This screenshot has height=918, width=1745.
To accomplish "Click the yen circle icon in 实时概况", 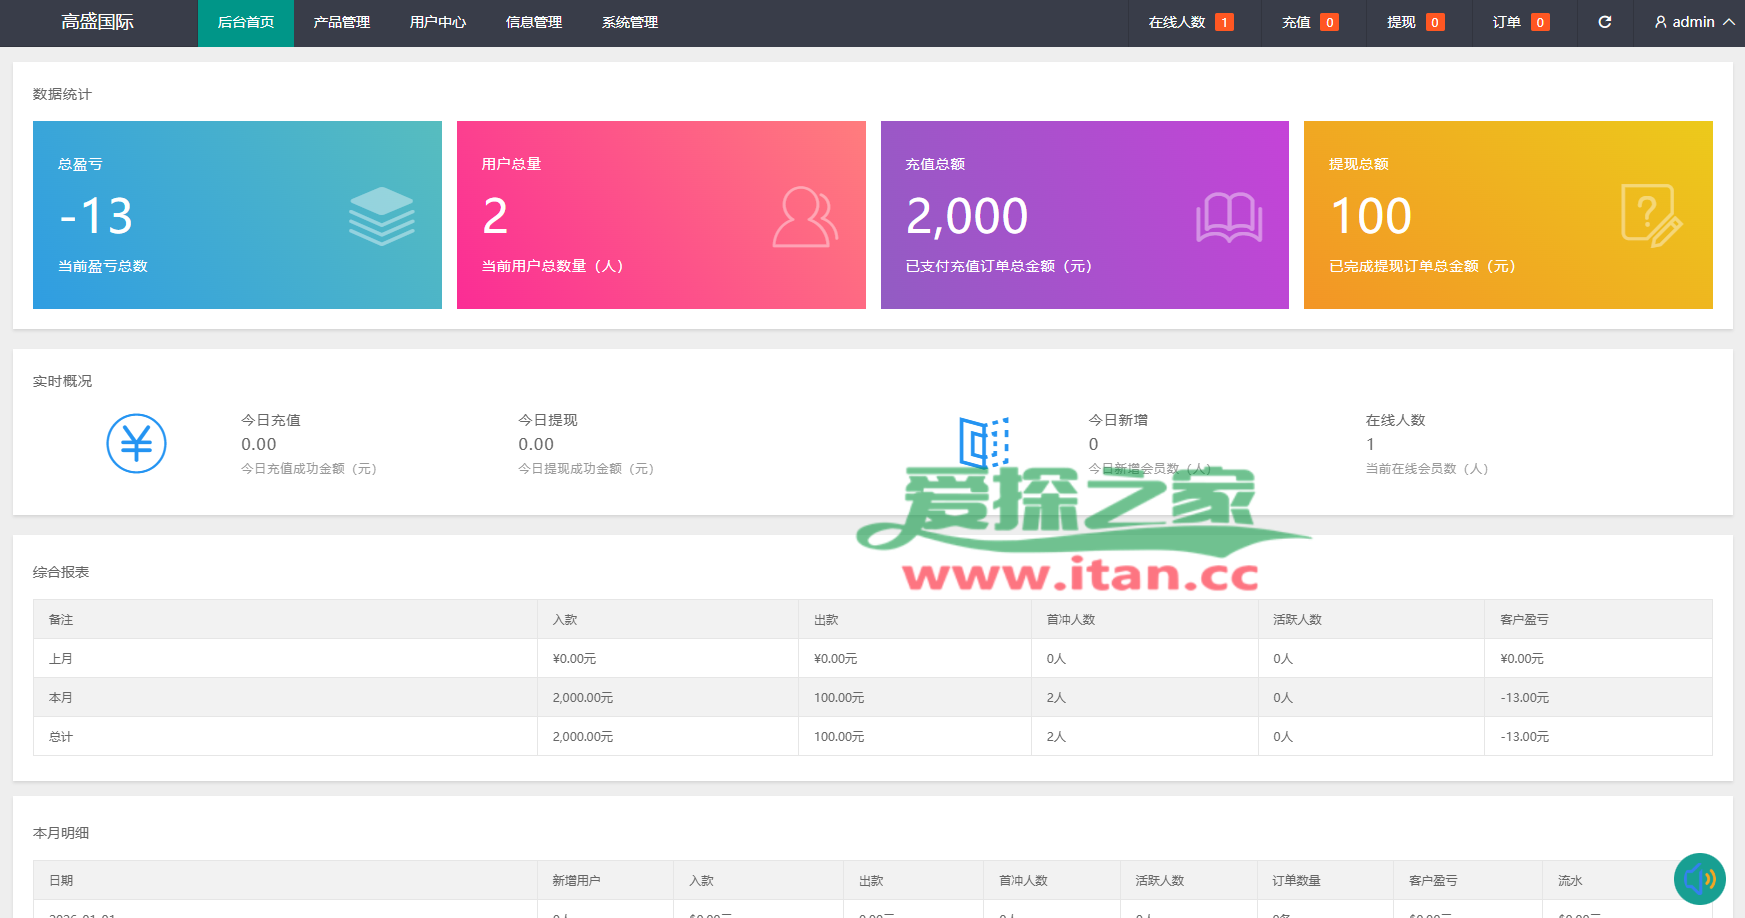I will (x=136, y=443).
